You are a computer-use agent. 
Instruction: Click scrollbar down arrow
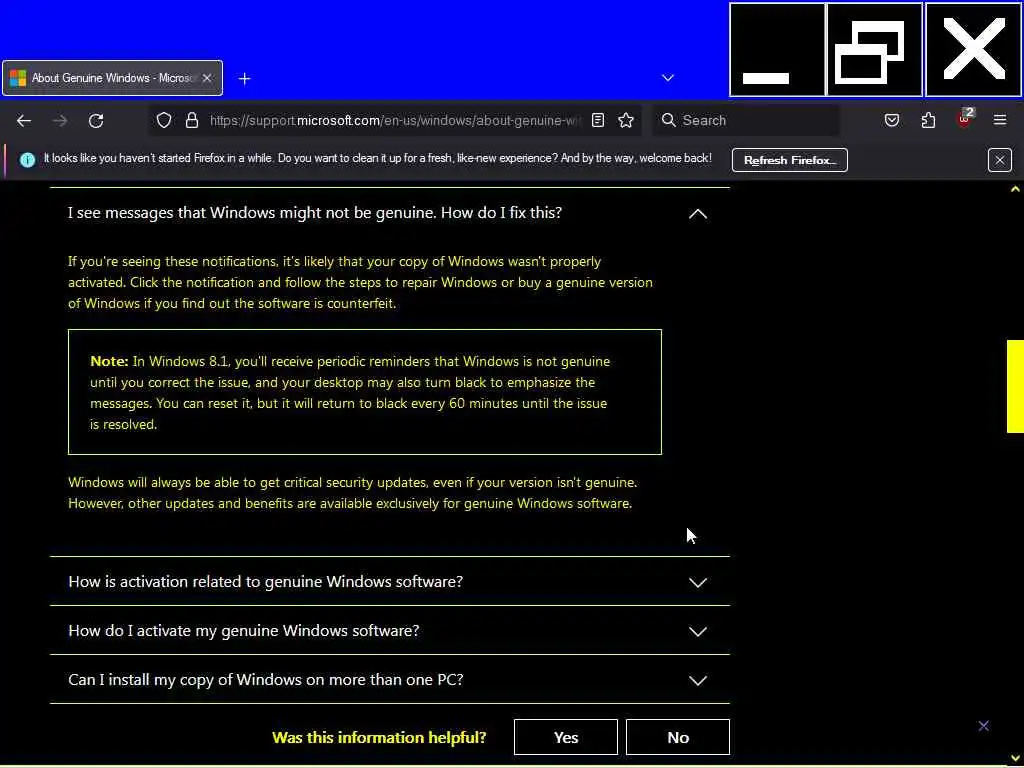(x=1015, y=758)
